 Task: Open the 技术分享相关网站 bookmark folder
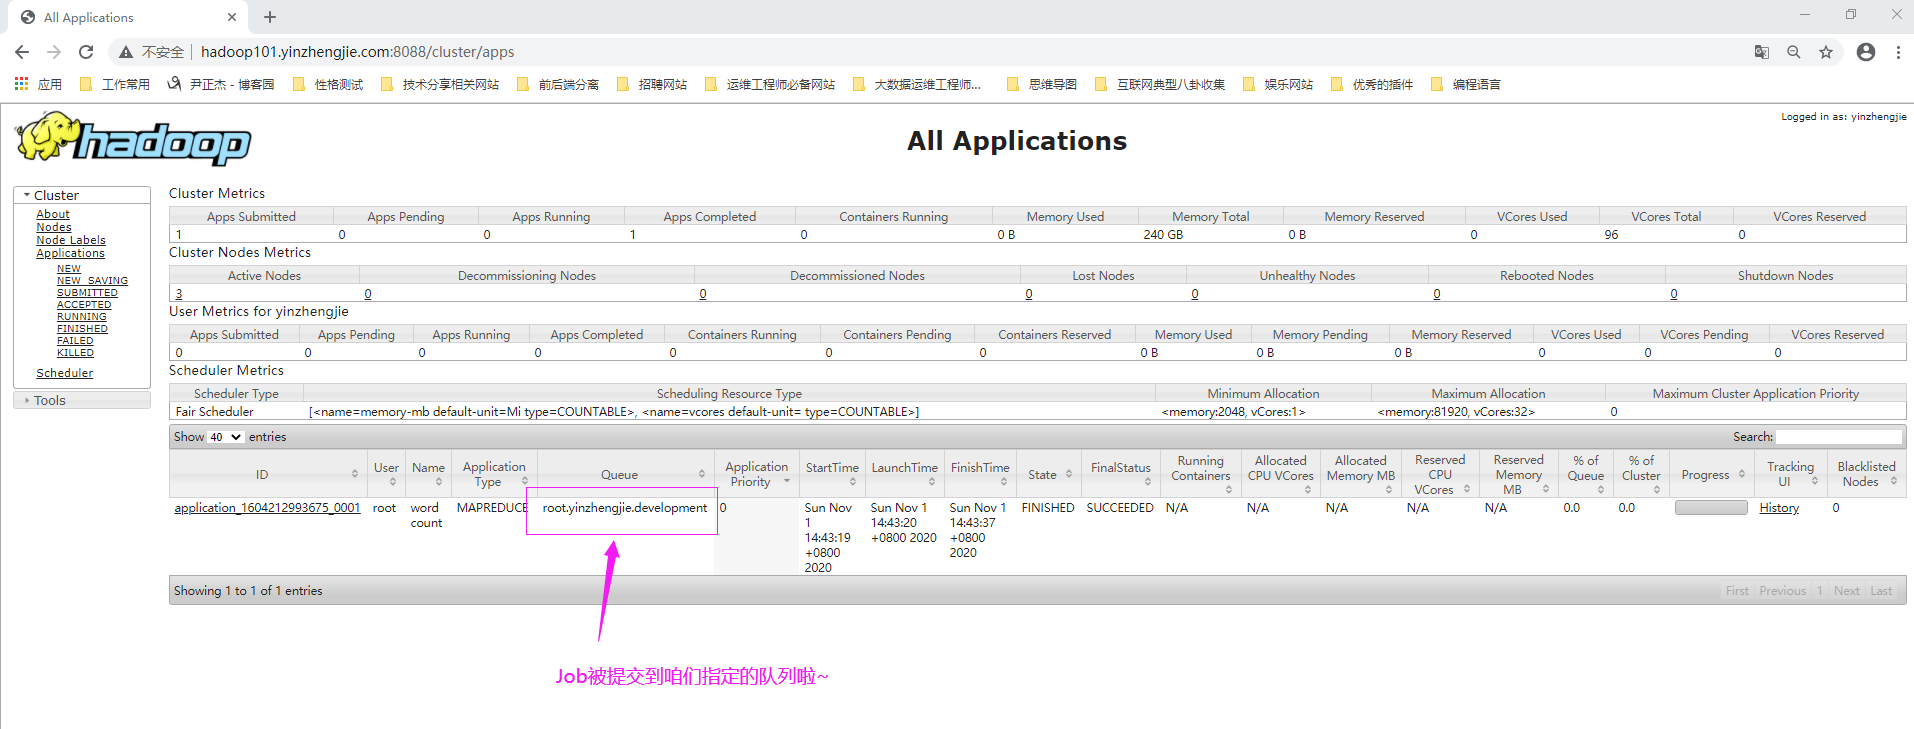click(440, 84)
